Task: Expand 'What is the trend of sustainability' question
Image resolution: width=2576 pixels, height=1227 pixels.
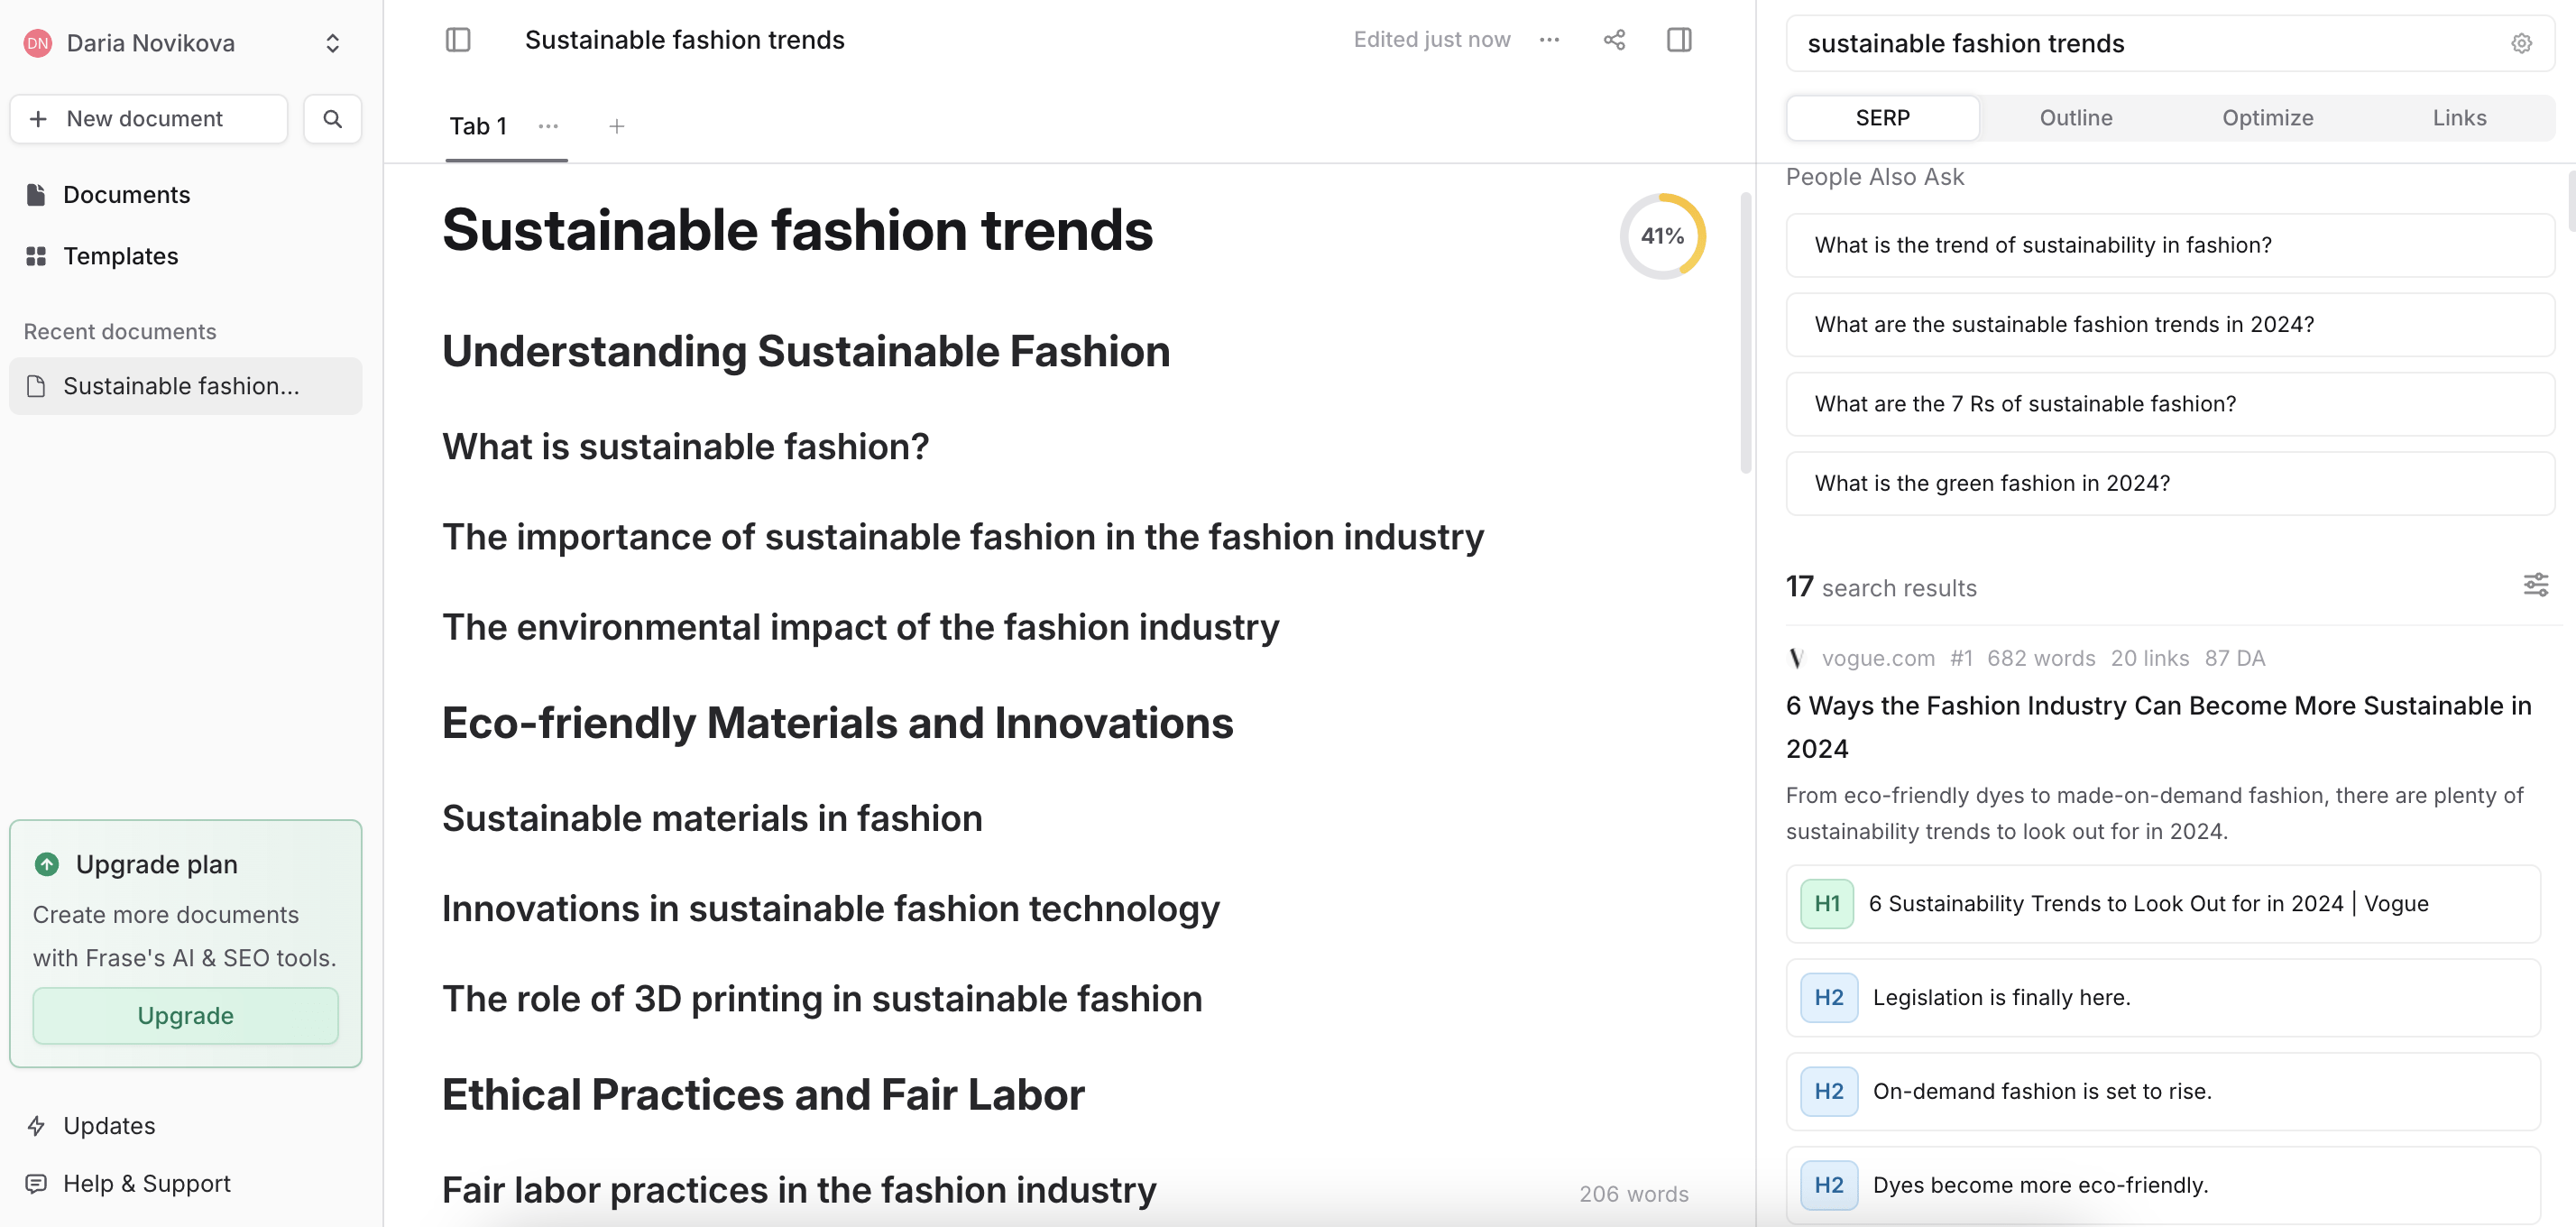Action: [2170, 245]
